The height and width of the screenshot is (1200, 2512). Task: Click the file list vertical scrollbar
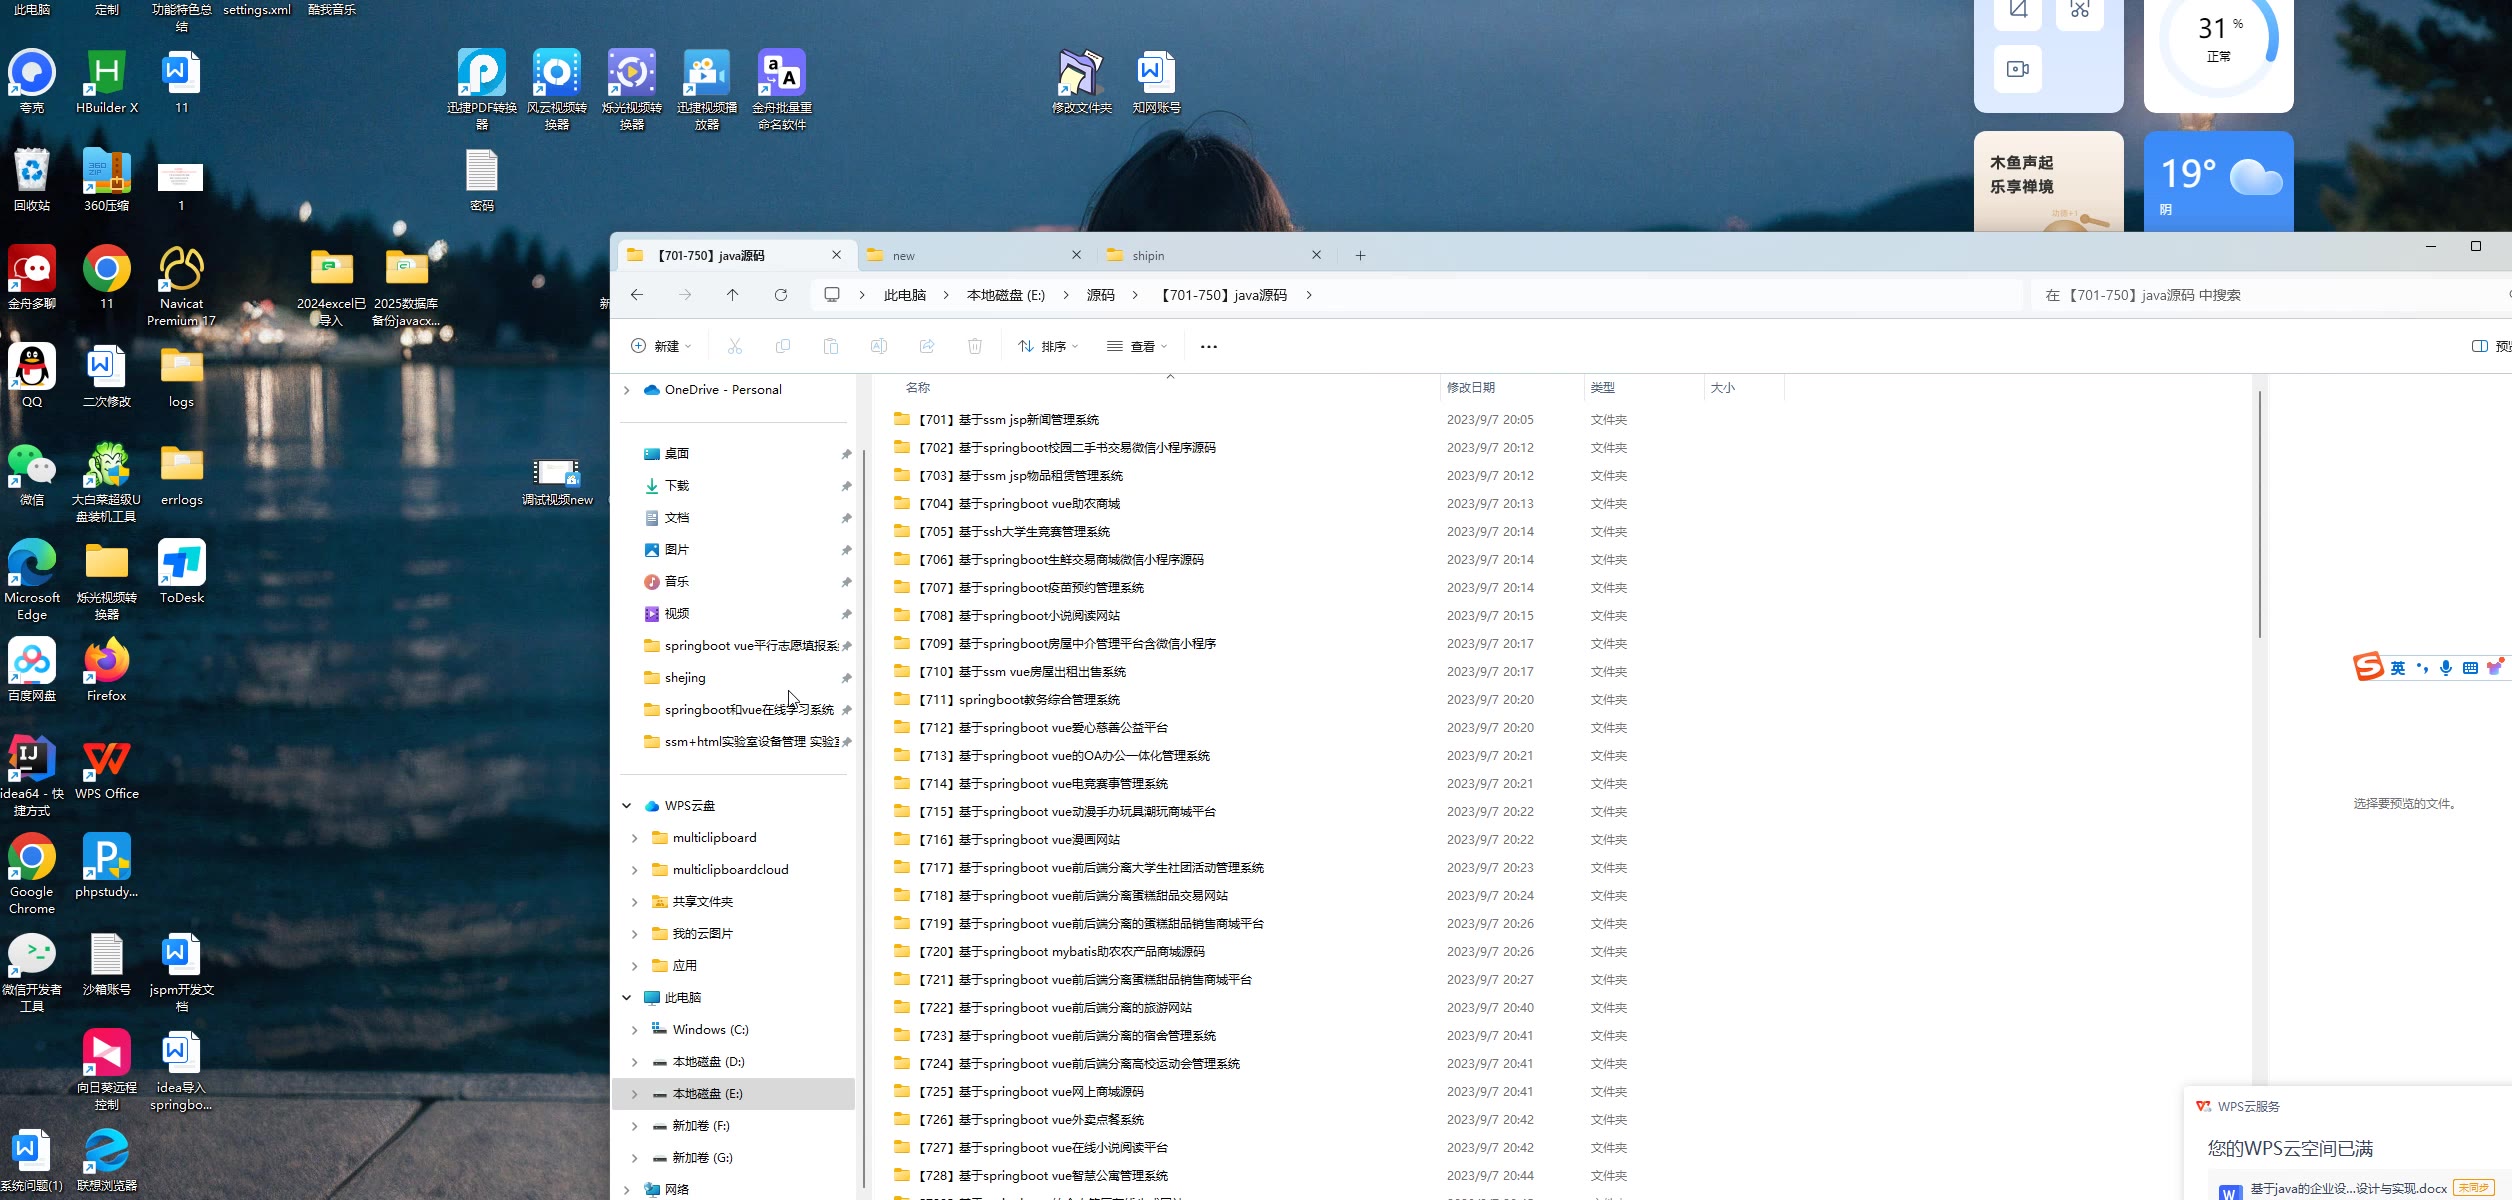(x=2259, y=514)
